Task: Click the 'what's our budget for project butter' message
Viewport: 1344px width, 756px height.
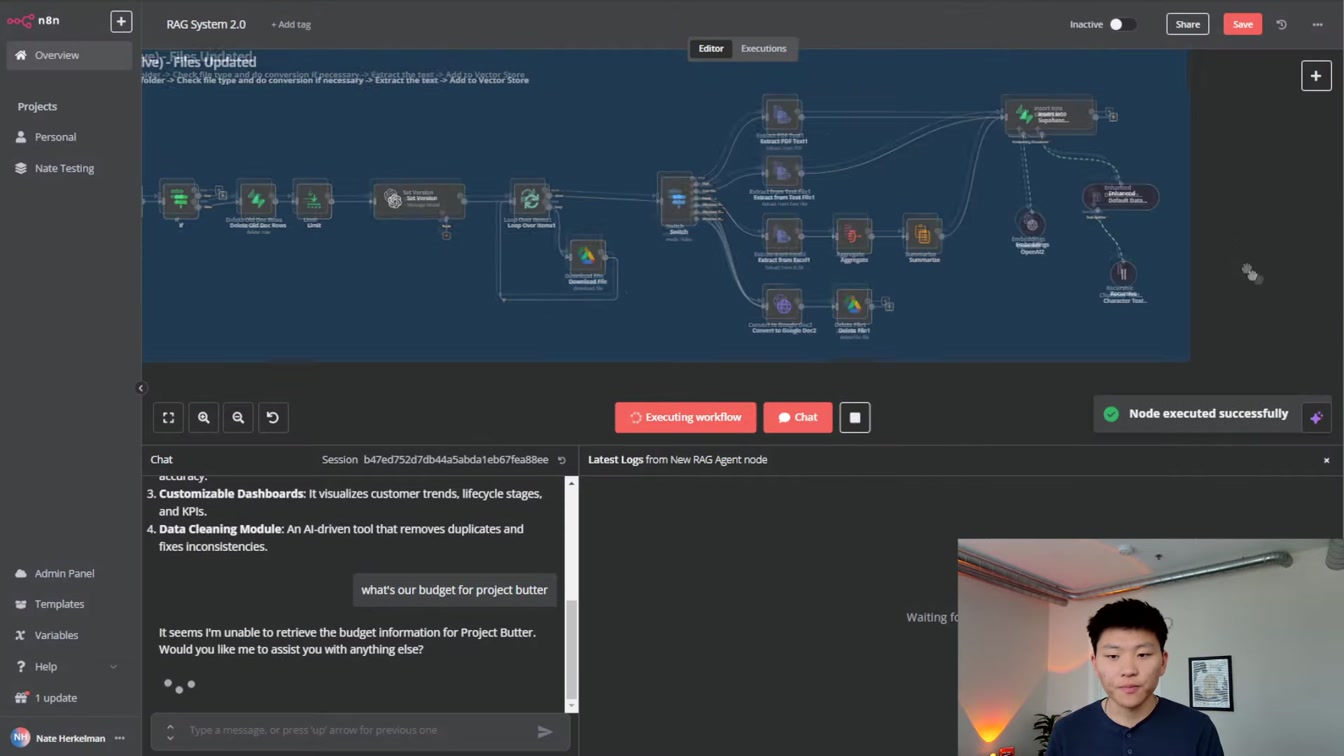Action: [454, 590]
